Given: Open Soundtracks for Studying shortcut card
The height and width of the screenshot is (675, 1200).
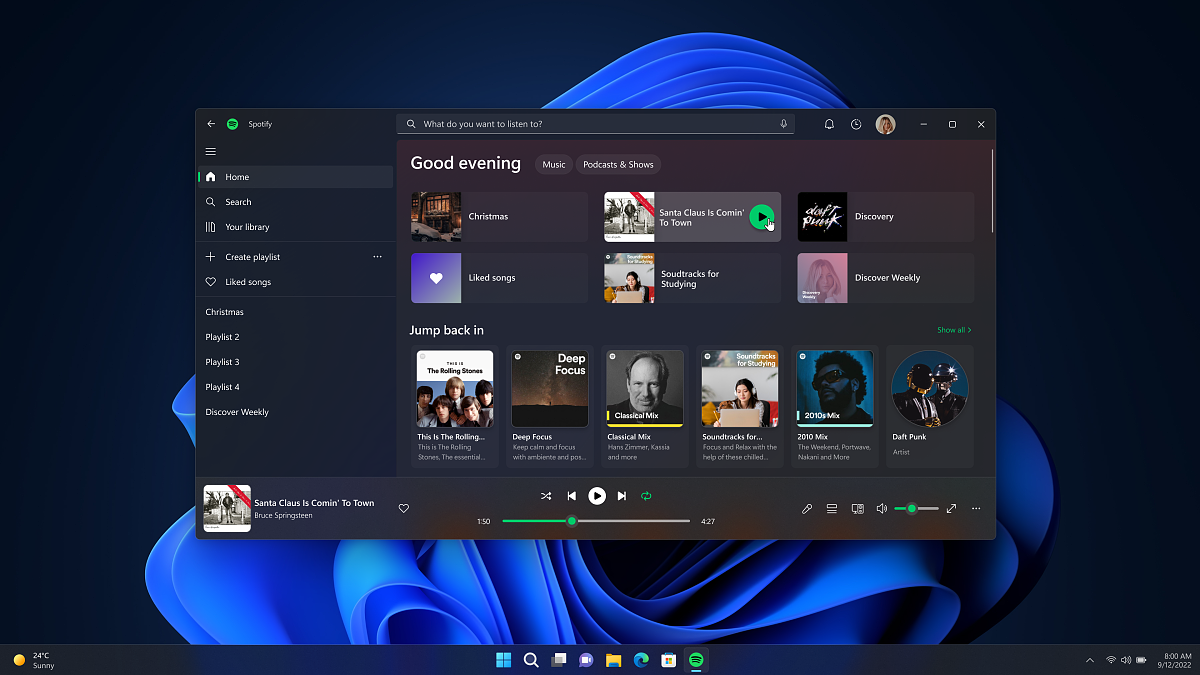Looking at the screenshot, I should (692, 278).
